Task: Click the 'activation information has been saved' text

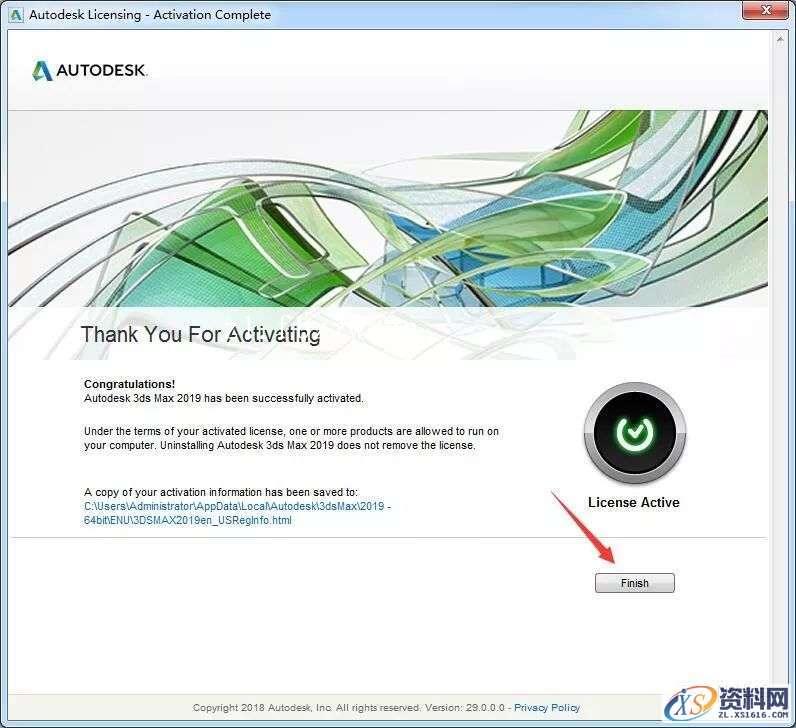Action: (x=220, y=492)
